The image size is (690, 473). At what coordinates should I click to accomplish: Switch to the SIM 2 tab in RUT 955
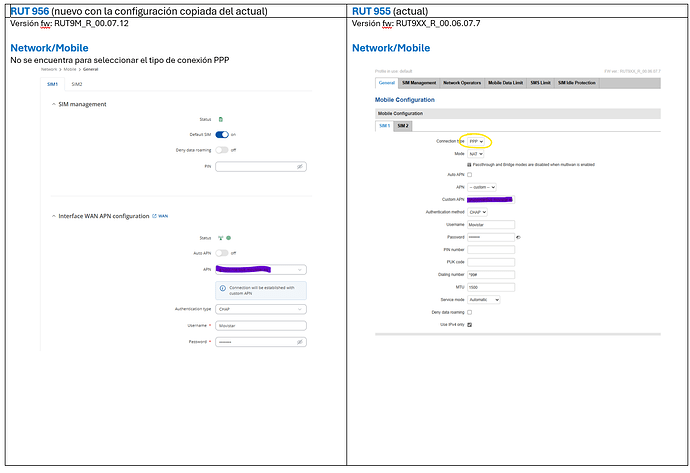pos(403,126)
